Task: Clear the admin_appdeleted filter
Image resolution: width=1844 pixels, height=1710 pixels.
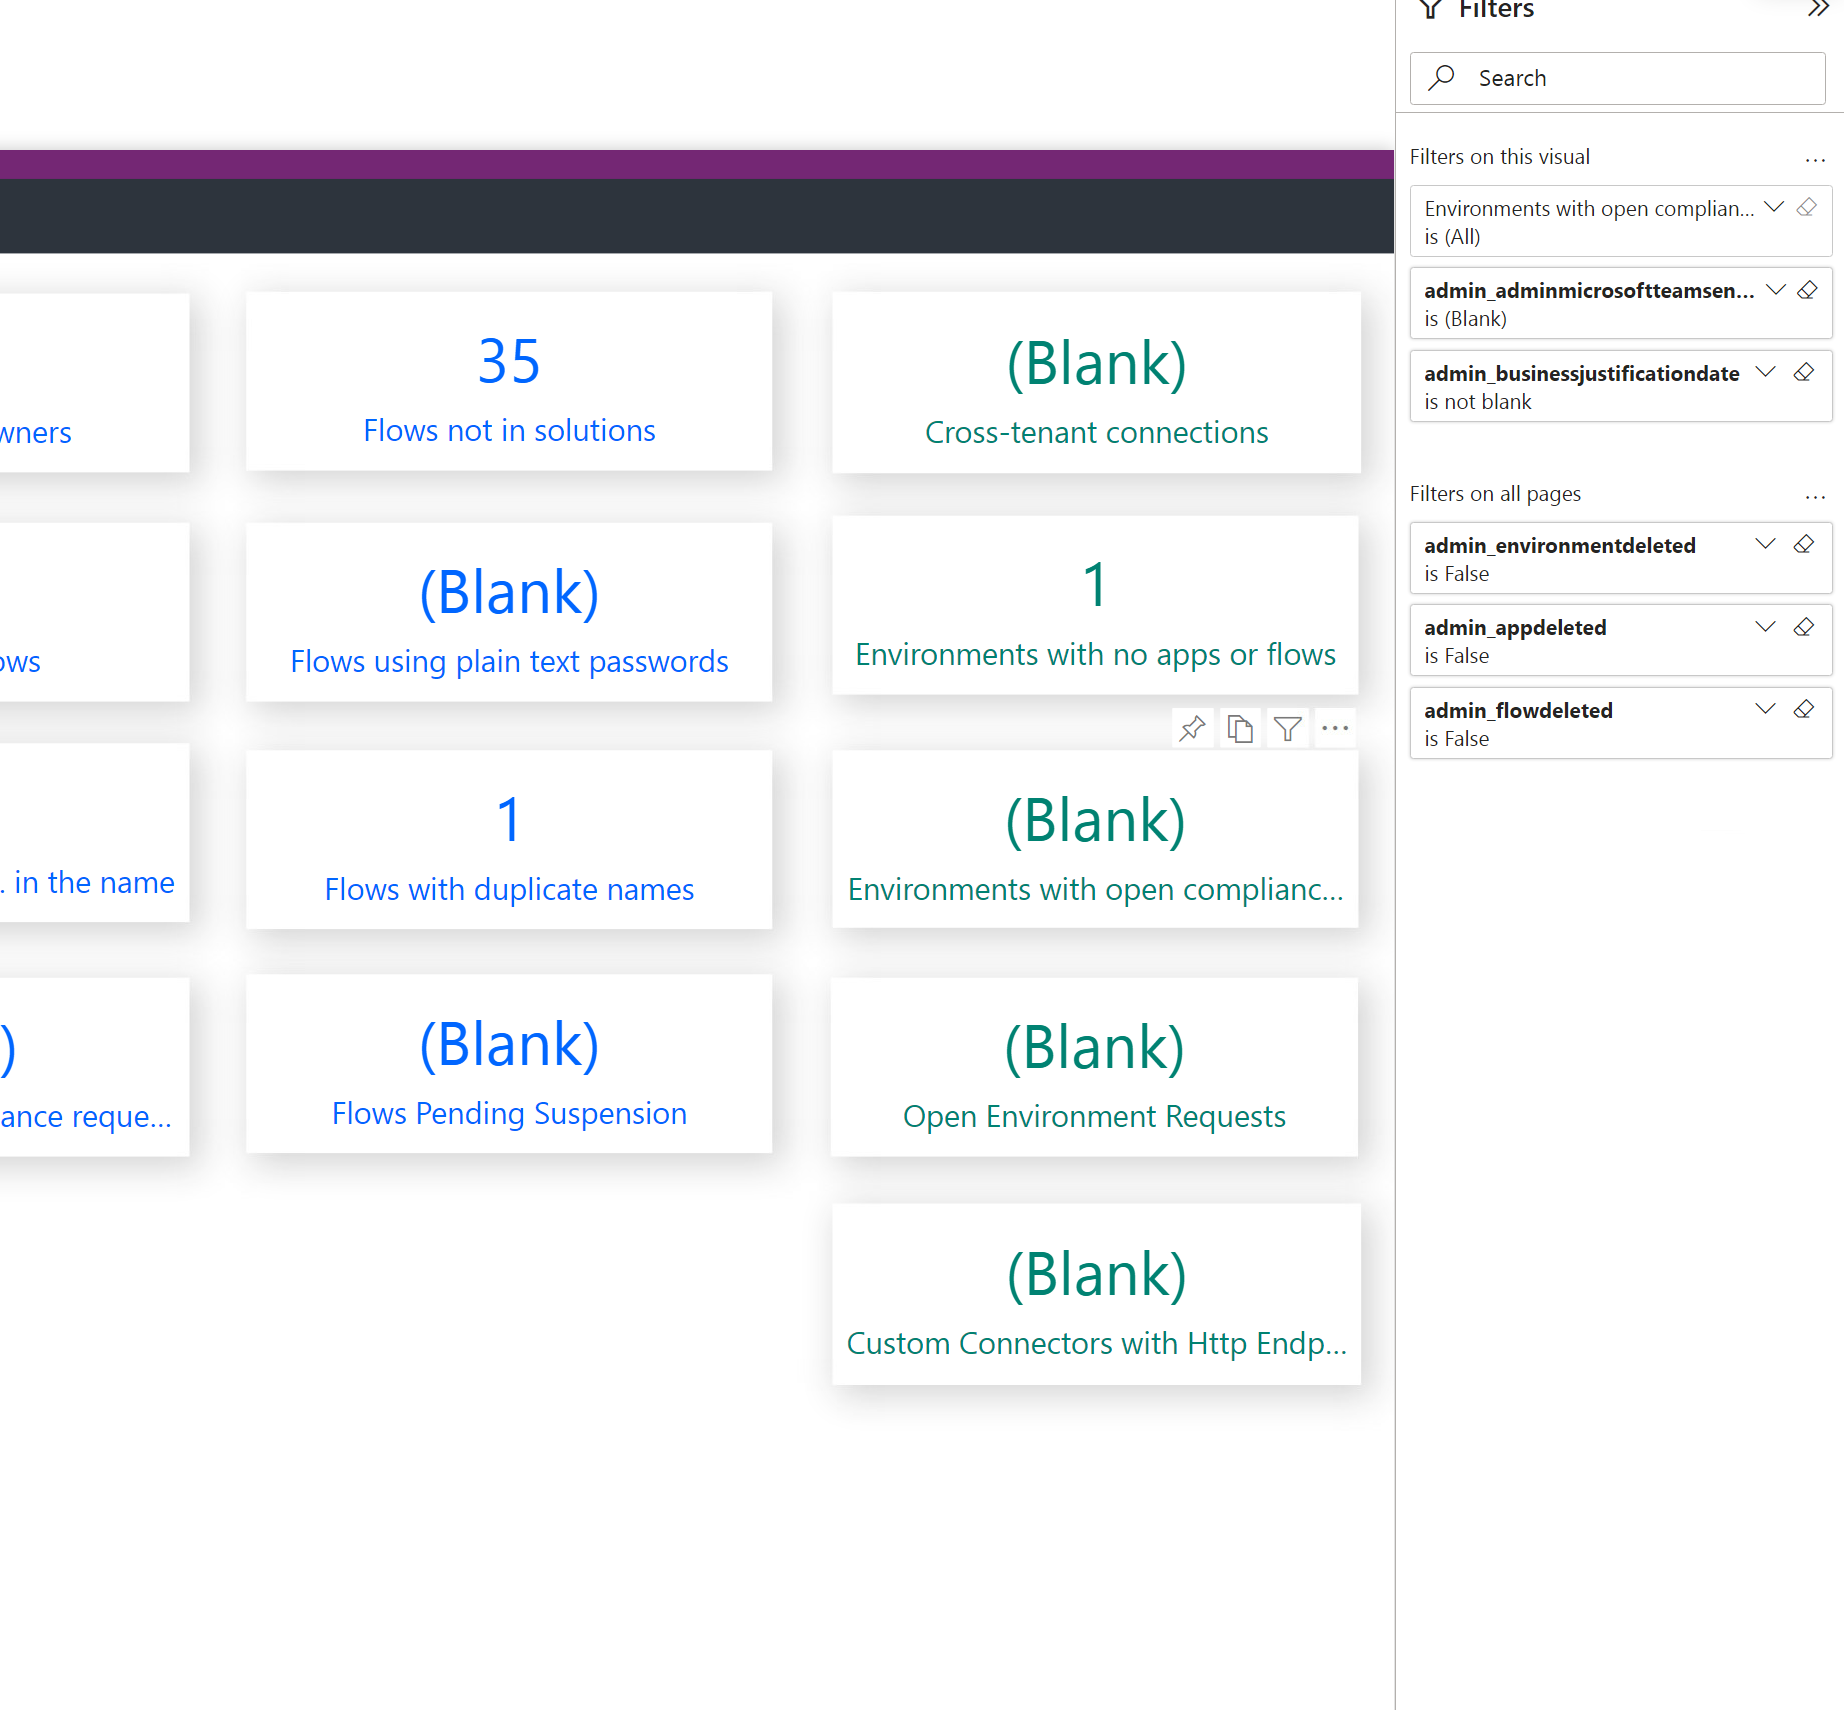Action: point(1804,627)
